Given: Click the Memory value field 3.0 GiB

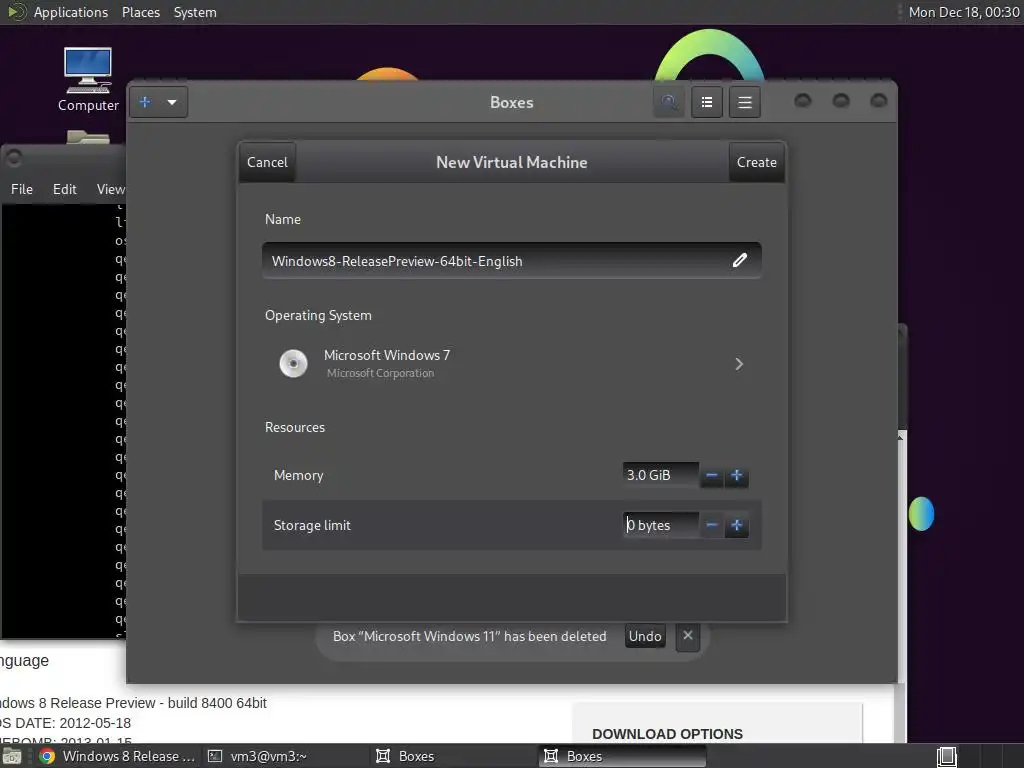Looking at the screenshot, I should (x=660, y=475).
